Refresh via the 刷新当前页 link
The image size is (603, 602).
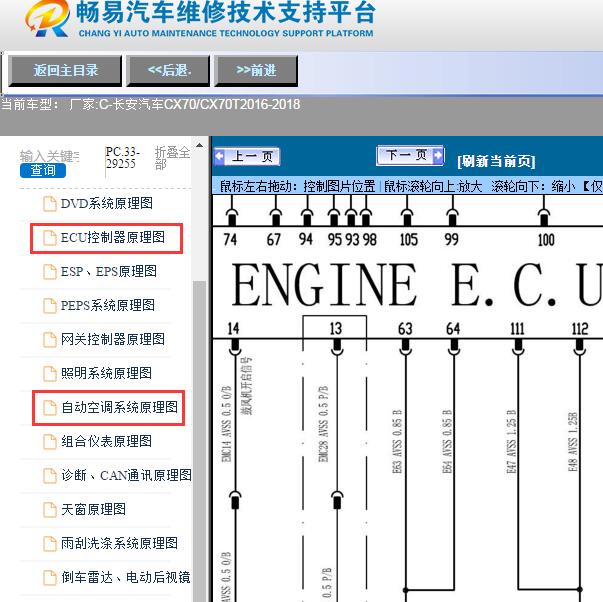point(496,161)
